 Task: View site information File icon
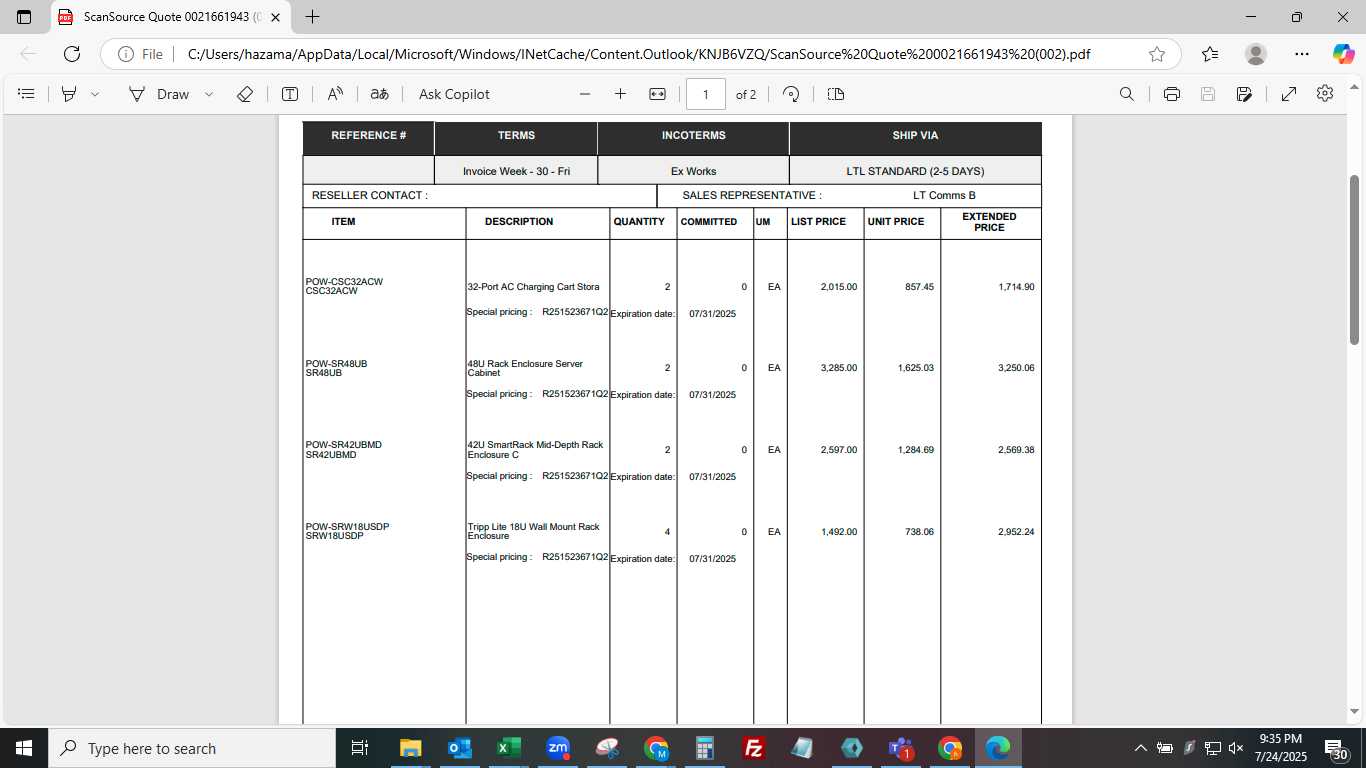tap(140, 54)
